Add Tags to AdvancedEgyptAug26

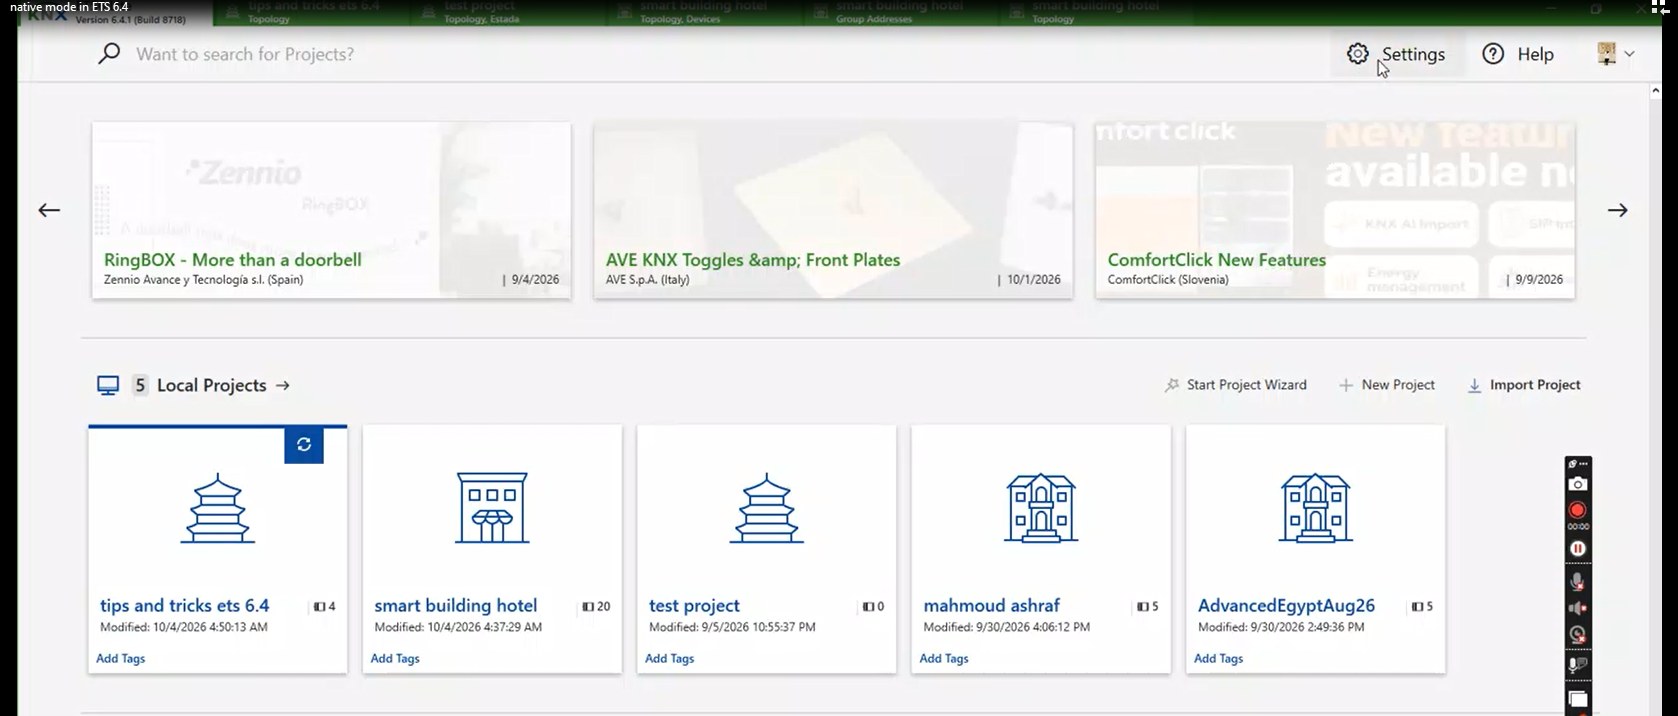tap(1218, 658)
